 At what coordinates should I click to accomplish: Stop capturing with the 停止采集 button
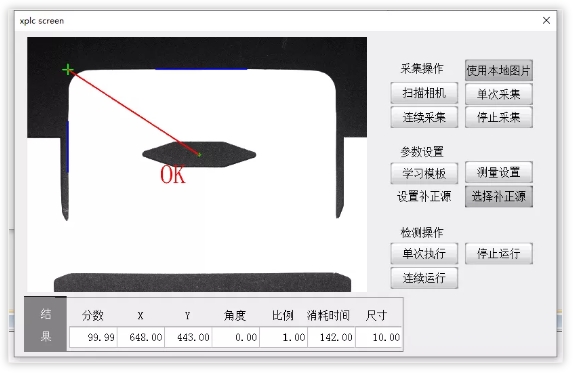pos(498,117)
